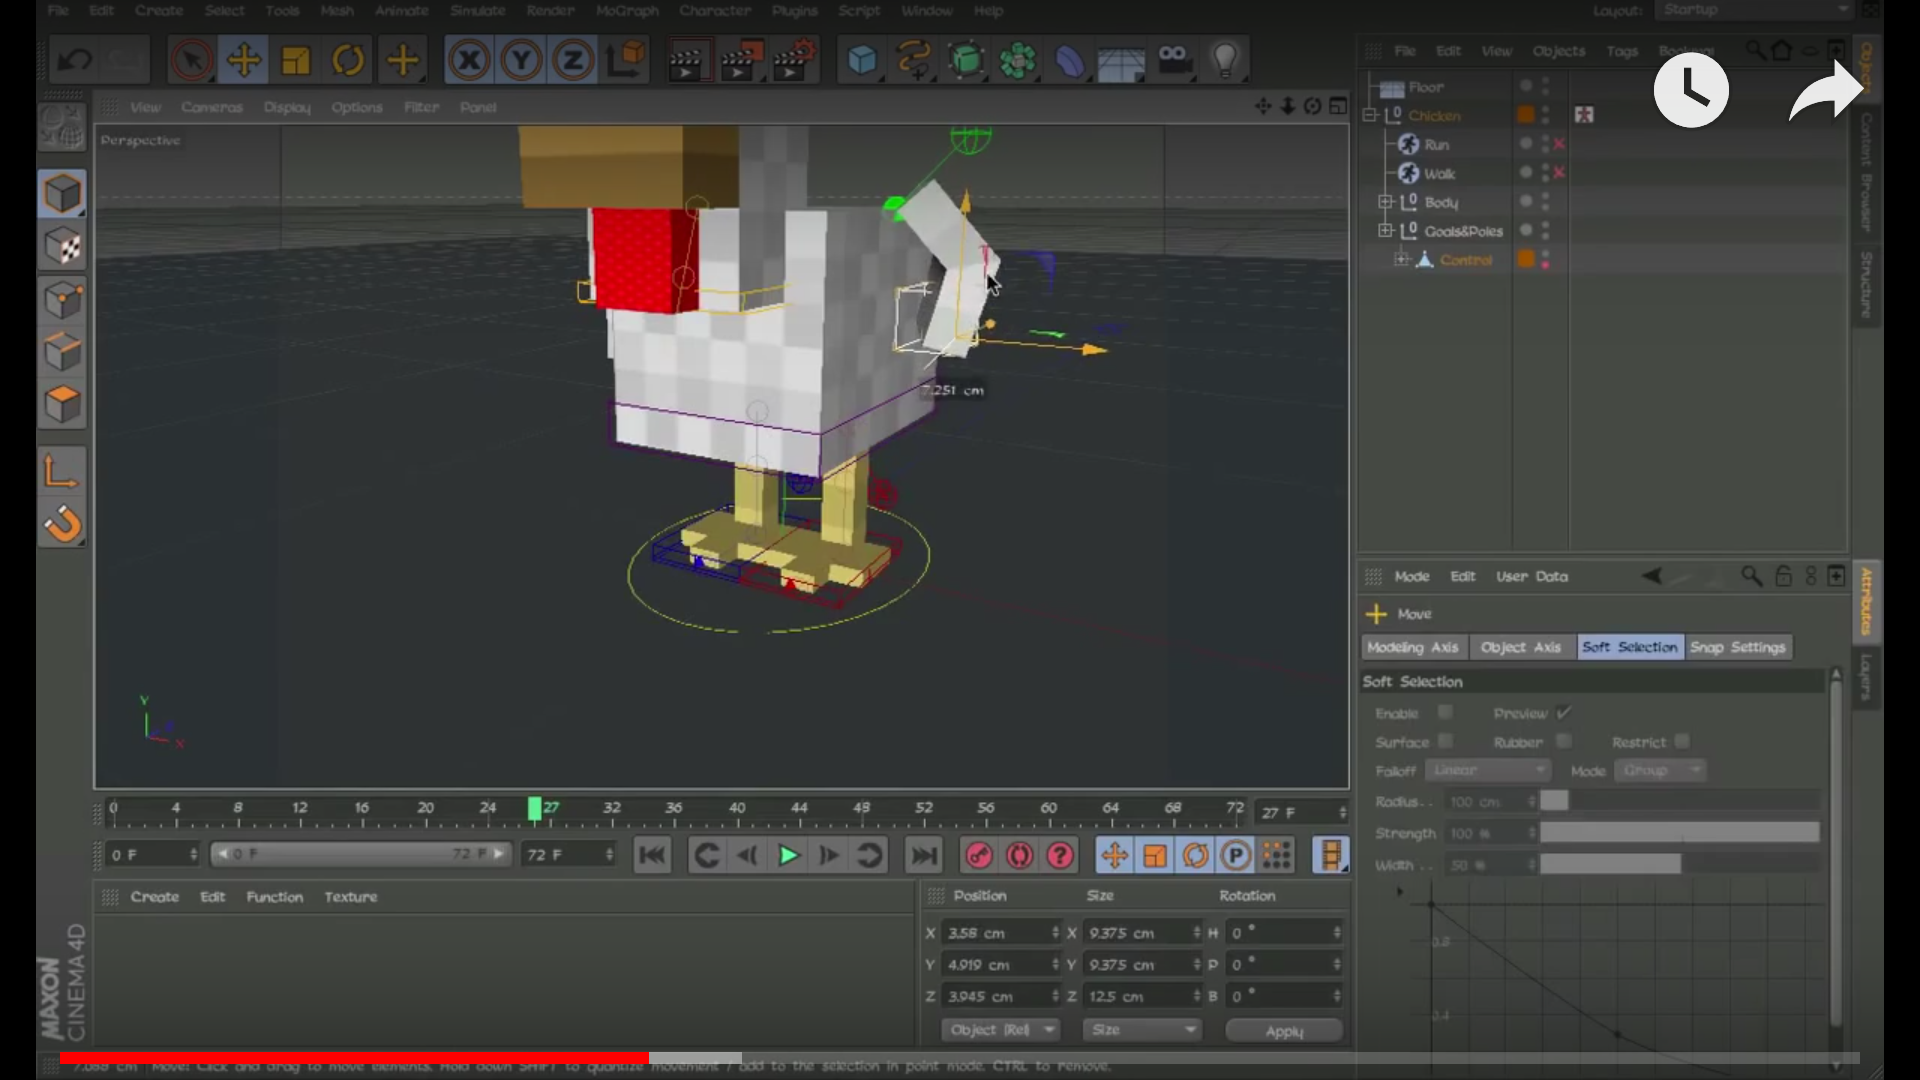Open the Mode Group dropdown
This screenshot has height=1080, width=1920.
point(1659,771)
